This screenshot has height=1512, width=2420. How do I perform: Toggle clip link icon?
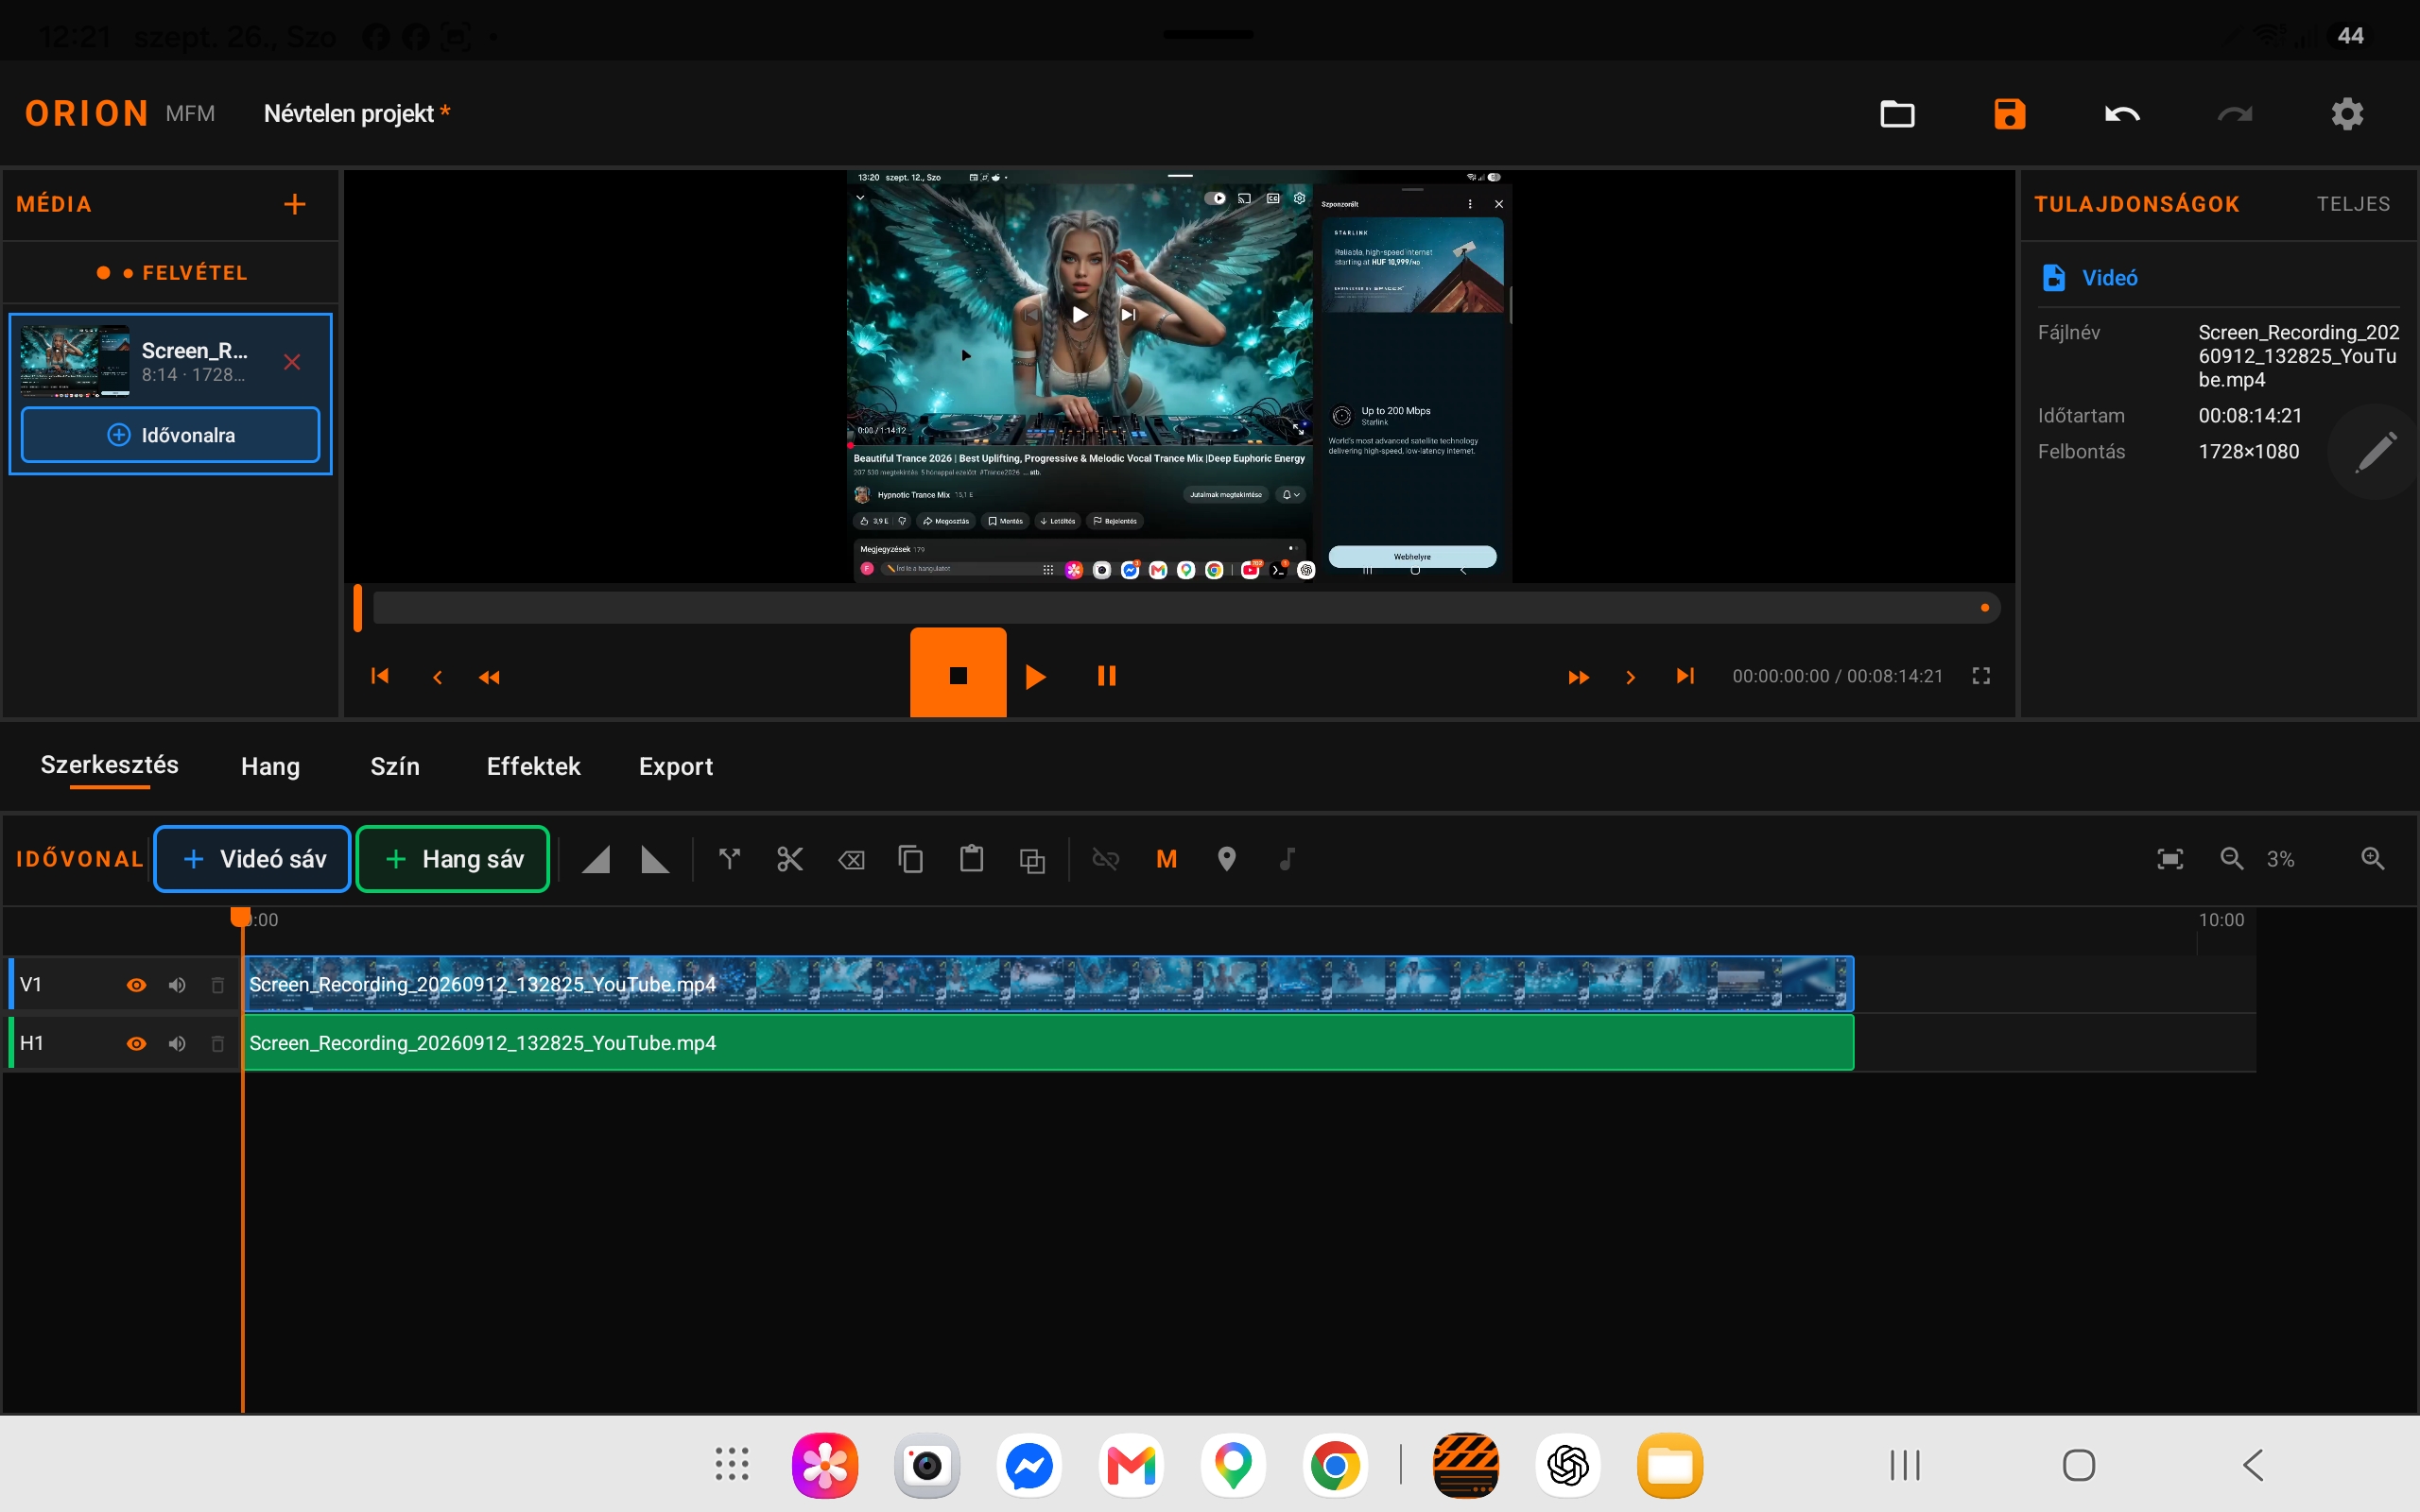(1105, 859)
